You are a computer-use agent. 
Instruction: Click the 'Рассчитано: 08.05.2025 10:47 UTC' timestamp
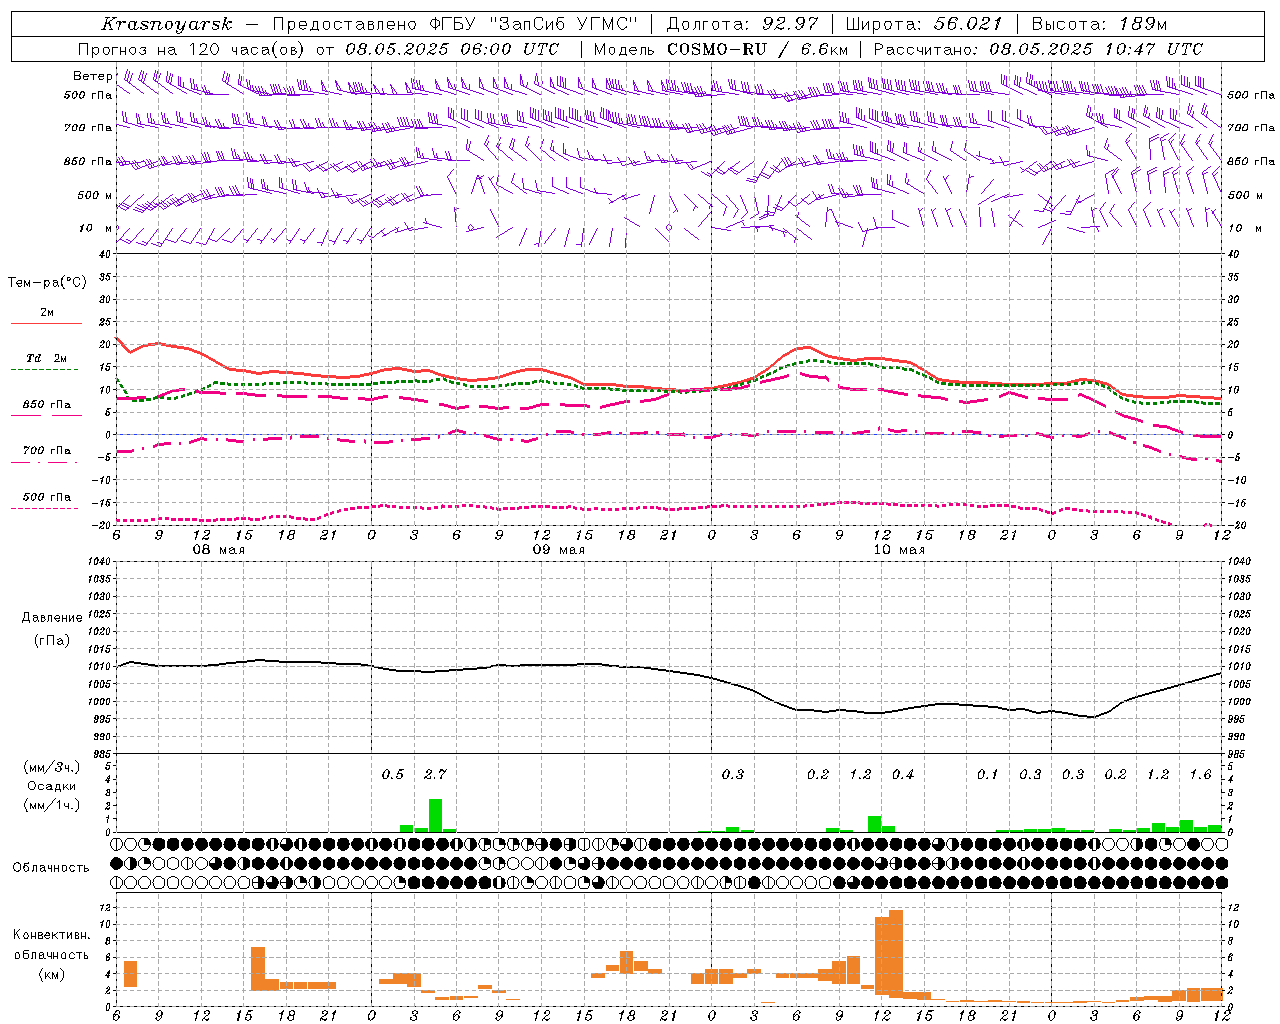tap(1038, 49)
